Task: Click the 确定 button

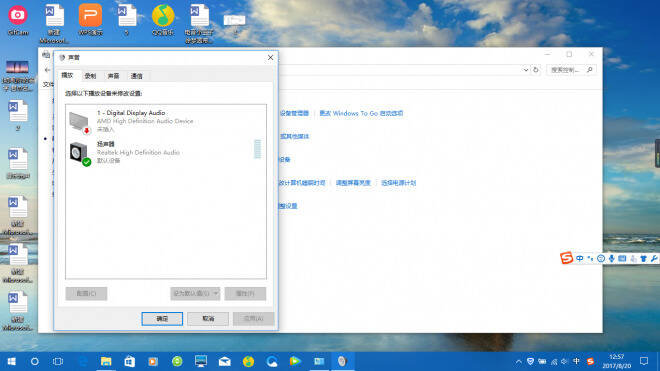Action: [162, 319]
